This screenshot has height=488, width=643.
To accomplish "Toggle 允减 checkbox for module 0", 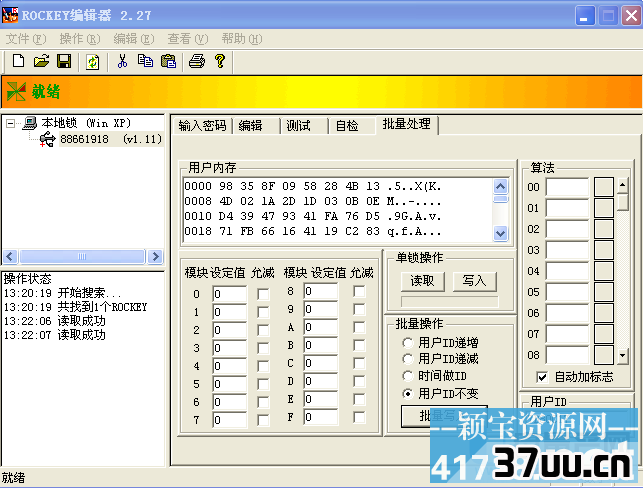I will click(x=263, y=294).
